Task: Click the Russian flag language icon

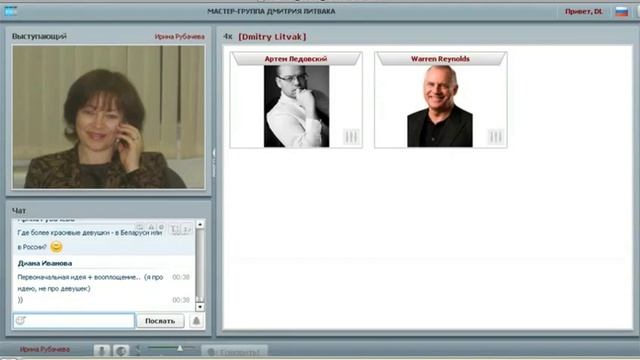Action: [x=622, y=11]
